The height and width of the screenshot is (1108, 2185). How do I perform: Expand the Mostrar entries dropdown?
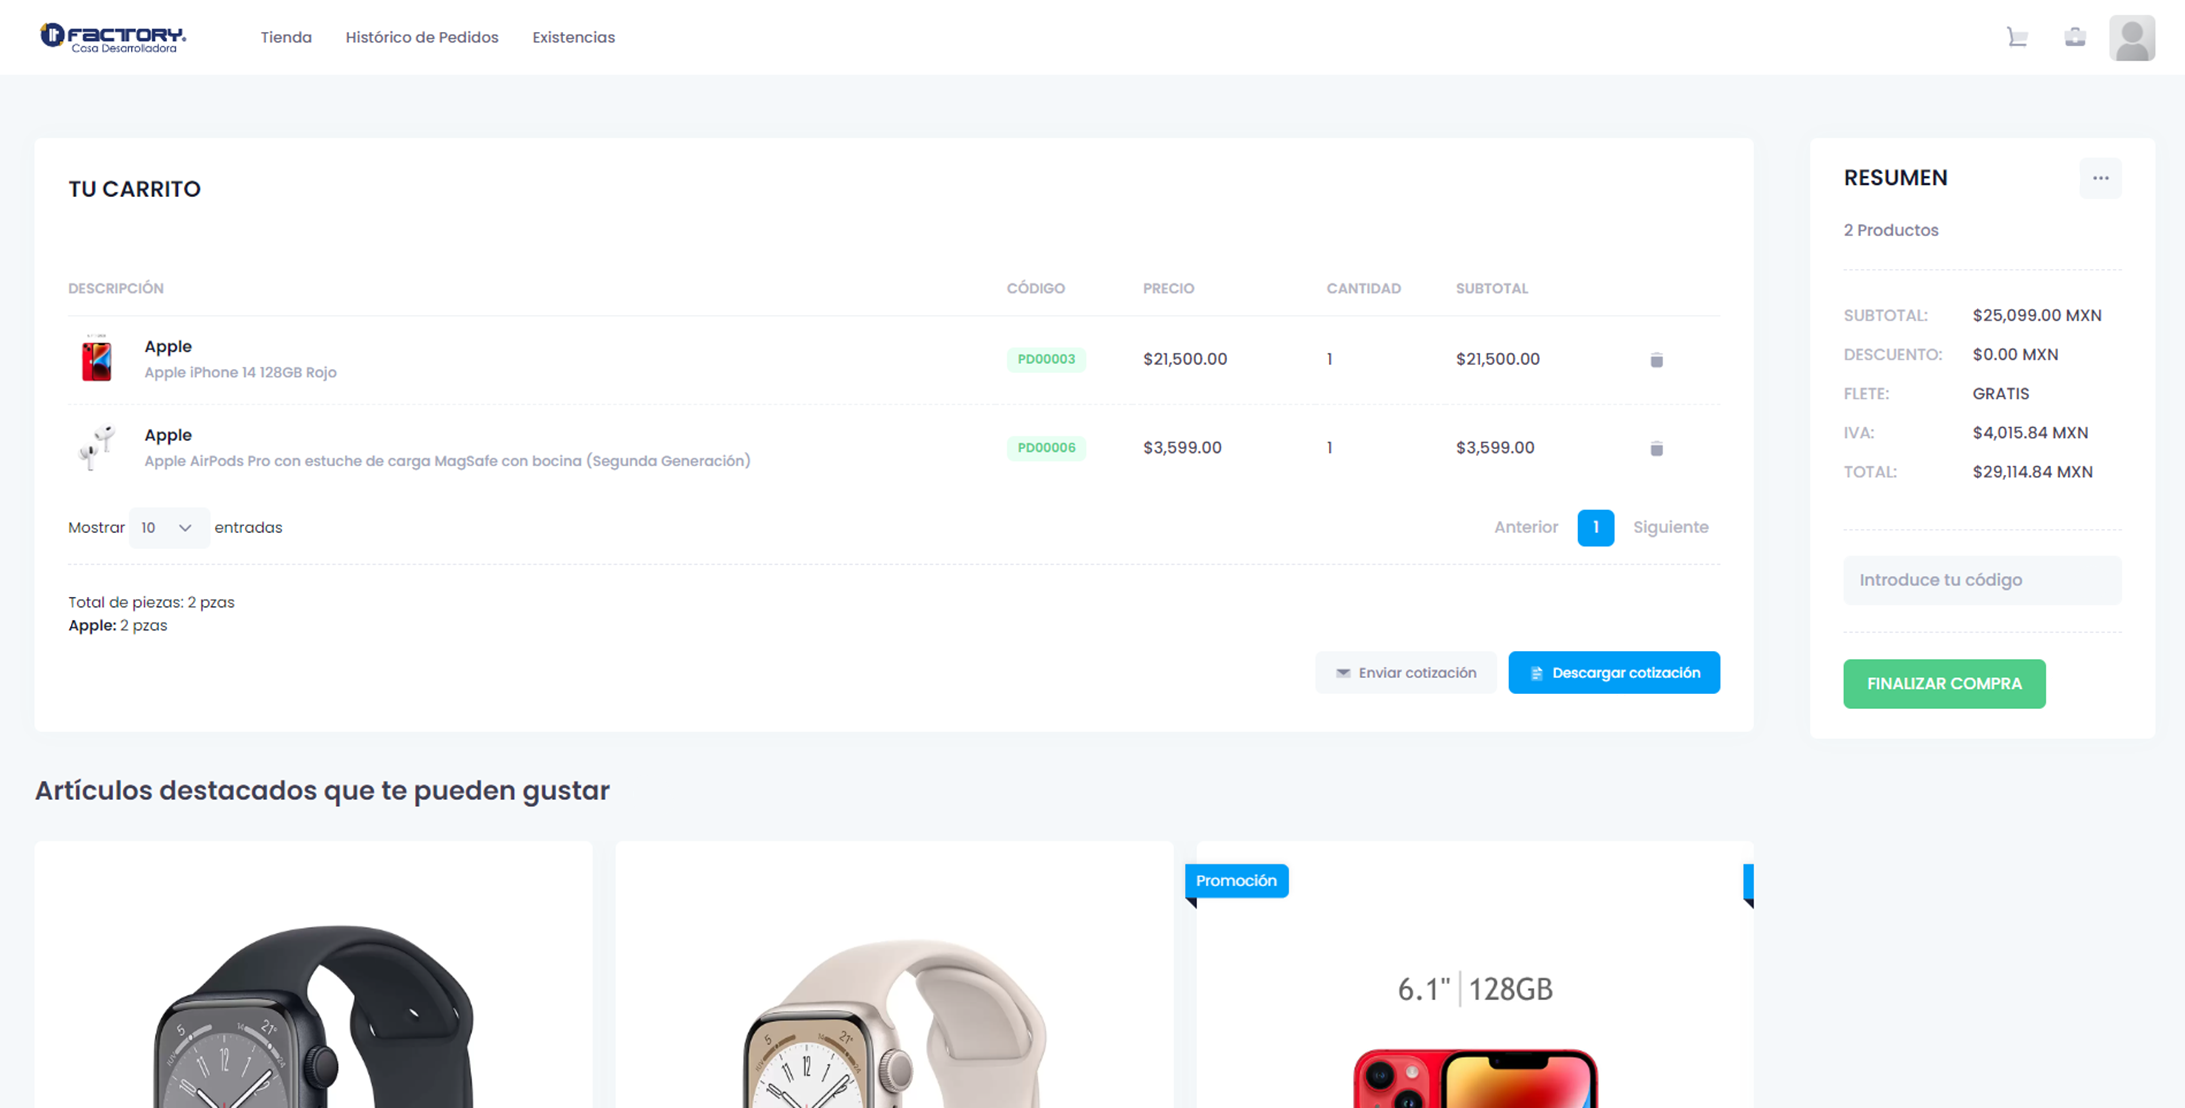(x=168, y=528)
